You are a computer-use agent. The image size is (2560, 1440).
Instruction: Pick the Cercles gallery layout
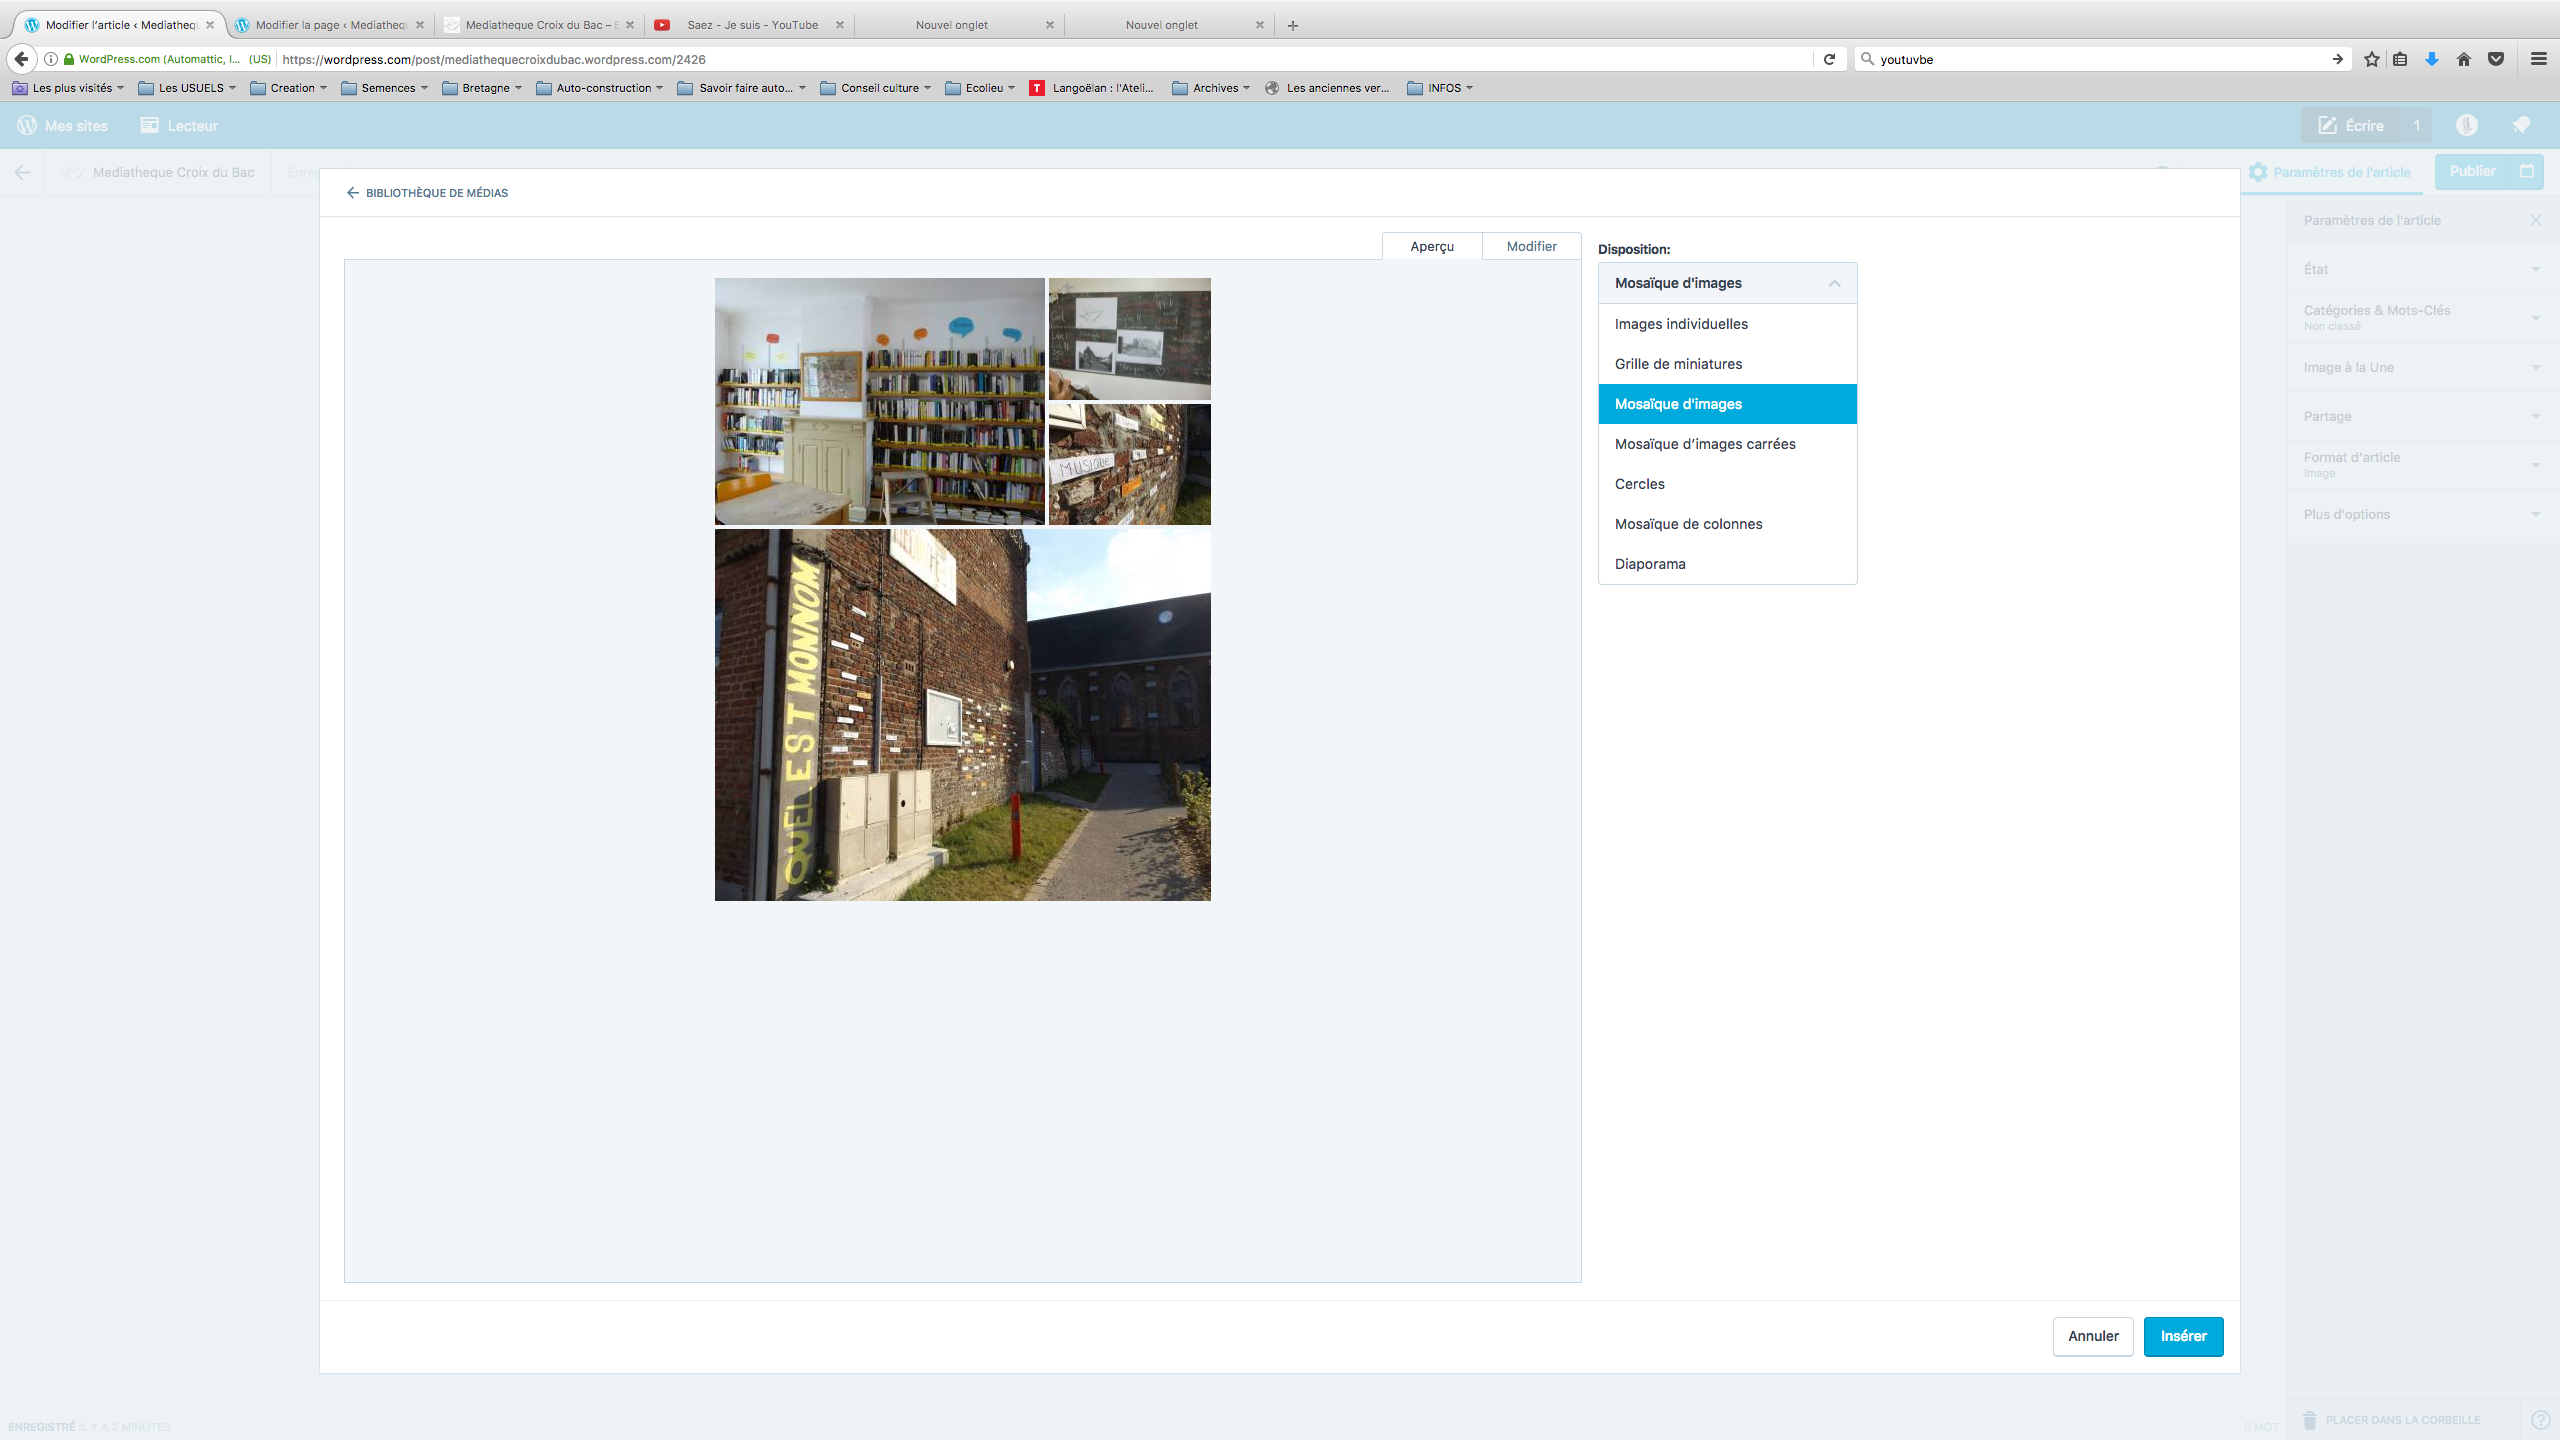point(1640,484)
